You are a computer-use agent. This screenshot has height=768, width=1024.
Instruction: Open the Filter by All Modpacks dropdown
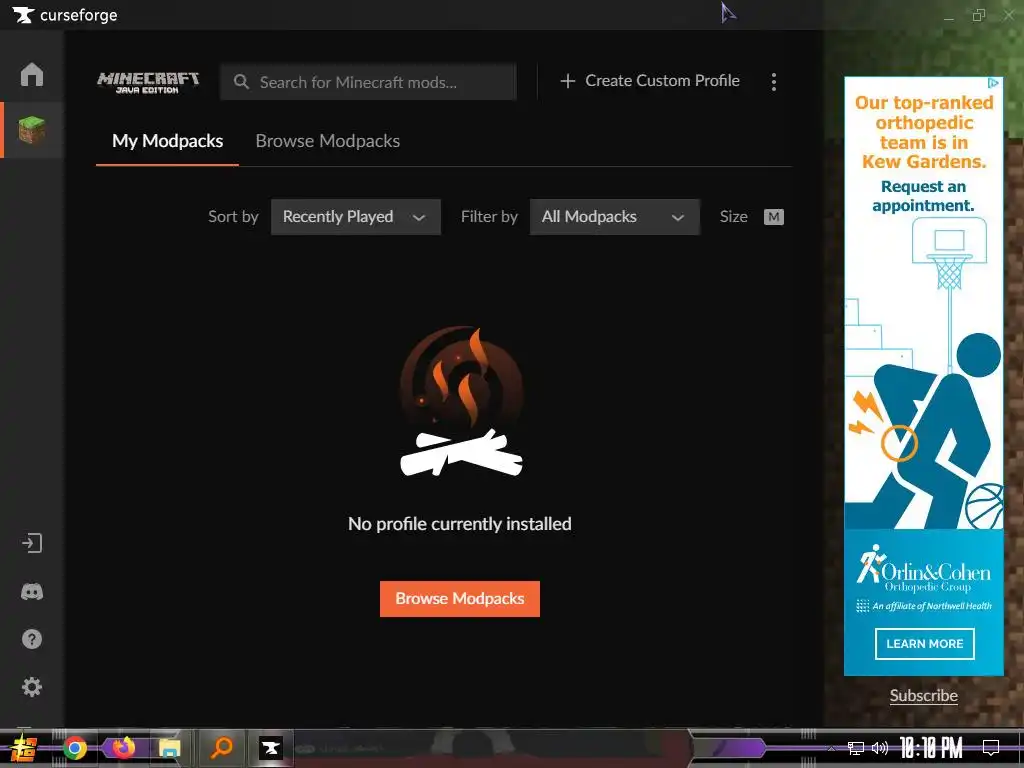coord(615,217)
